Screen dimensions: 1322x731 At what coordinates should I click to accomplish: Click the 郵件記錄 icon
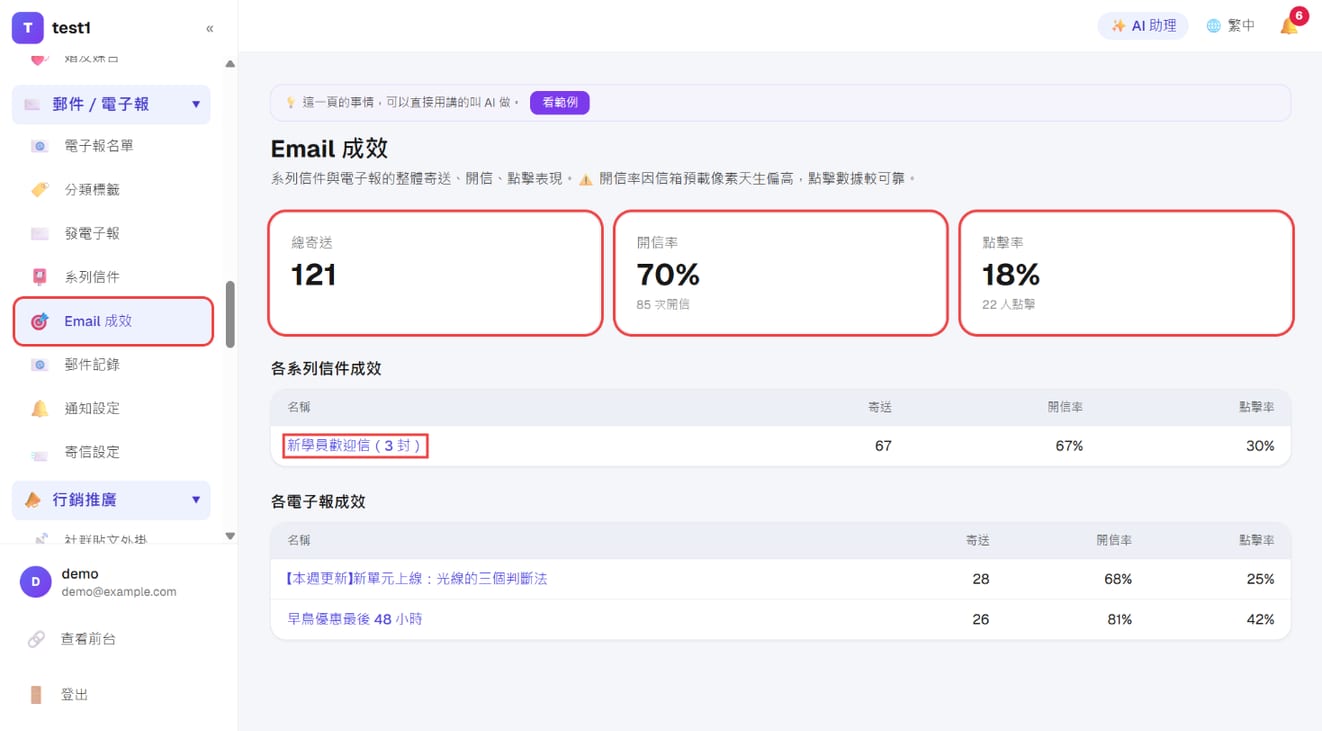coord(40,365)
